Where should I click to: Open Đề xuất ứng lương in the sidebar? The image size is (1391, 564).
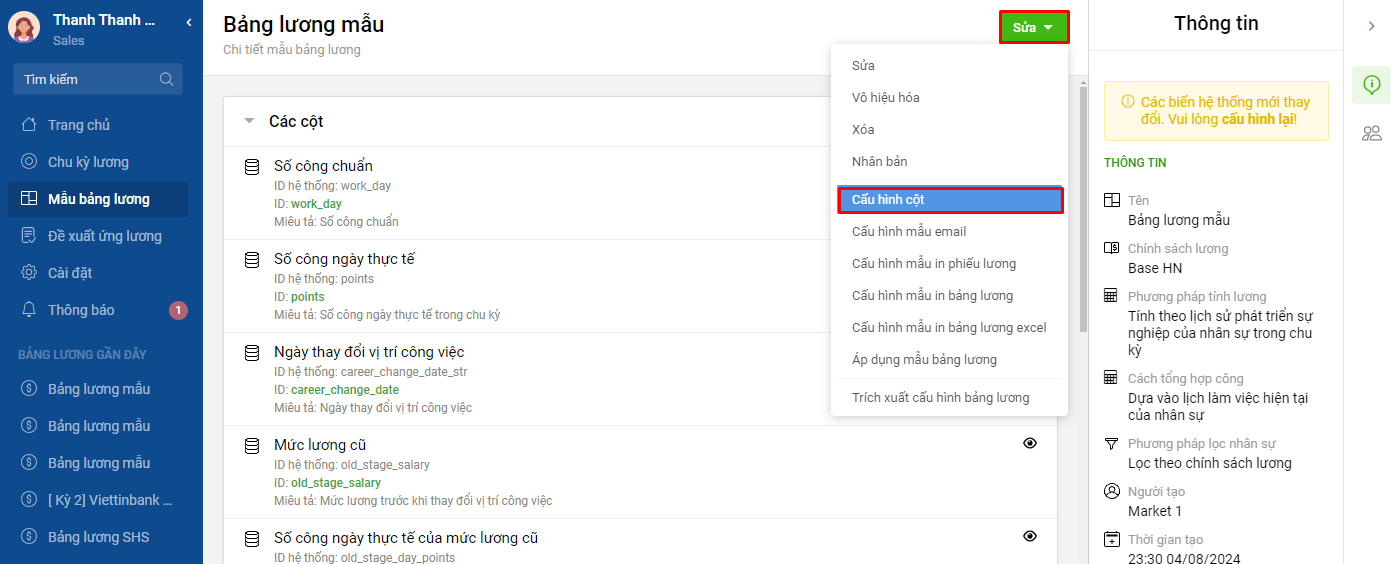point(97,236)
